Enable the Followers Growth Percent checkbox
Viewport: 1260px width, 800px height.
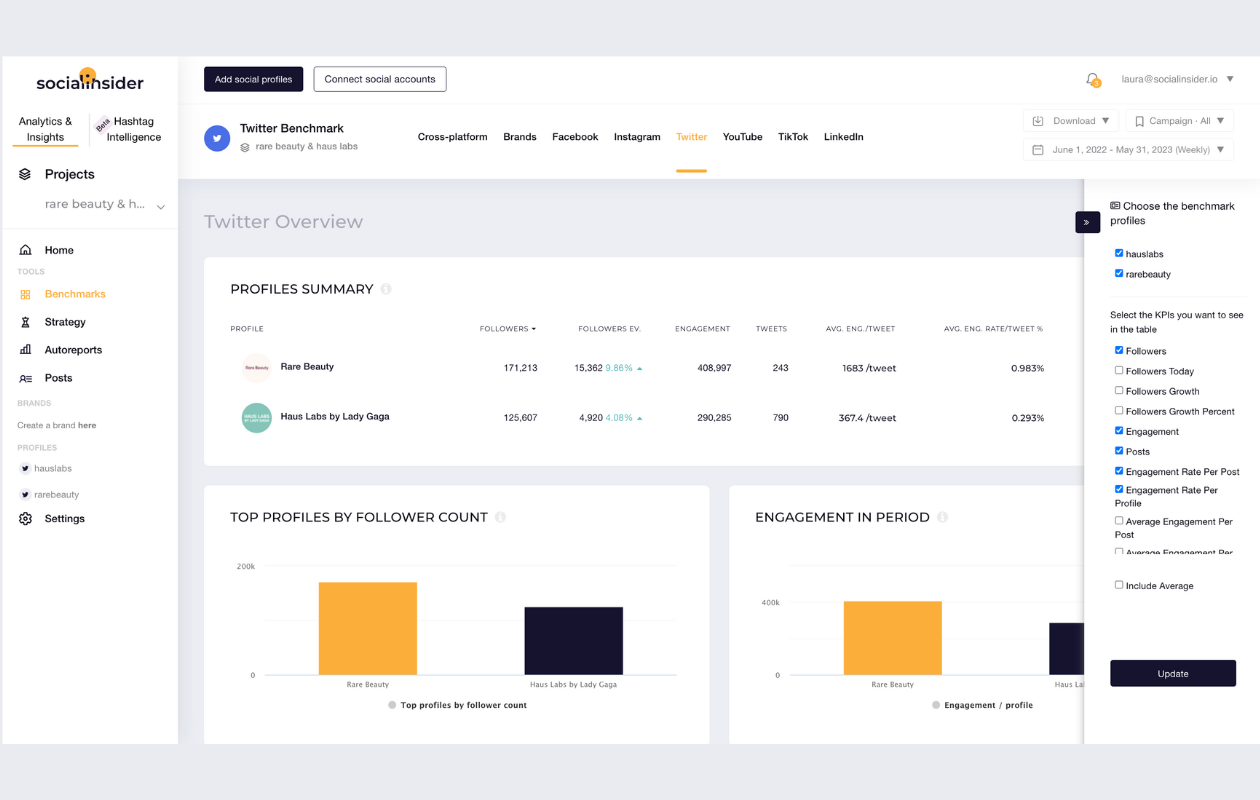1119,410
